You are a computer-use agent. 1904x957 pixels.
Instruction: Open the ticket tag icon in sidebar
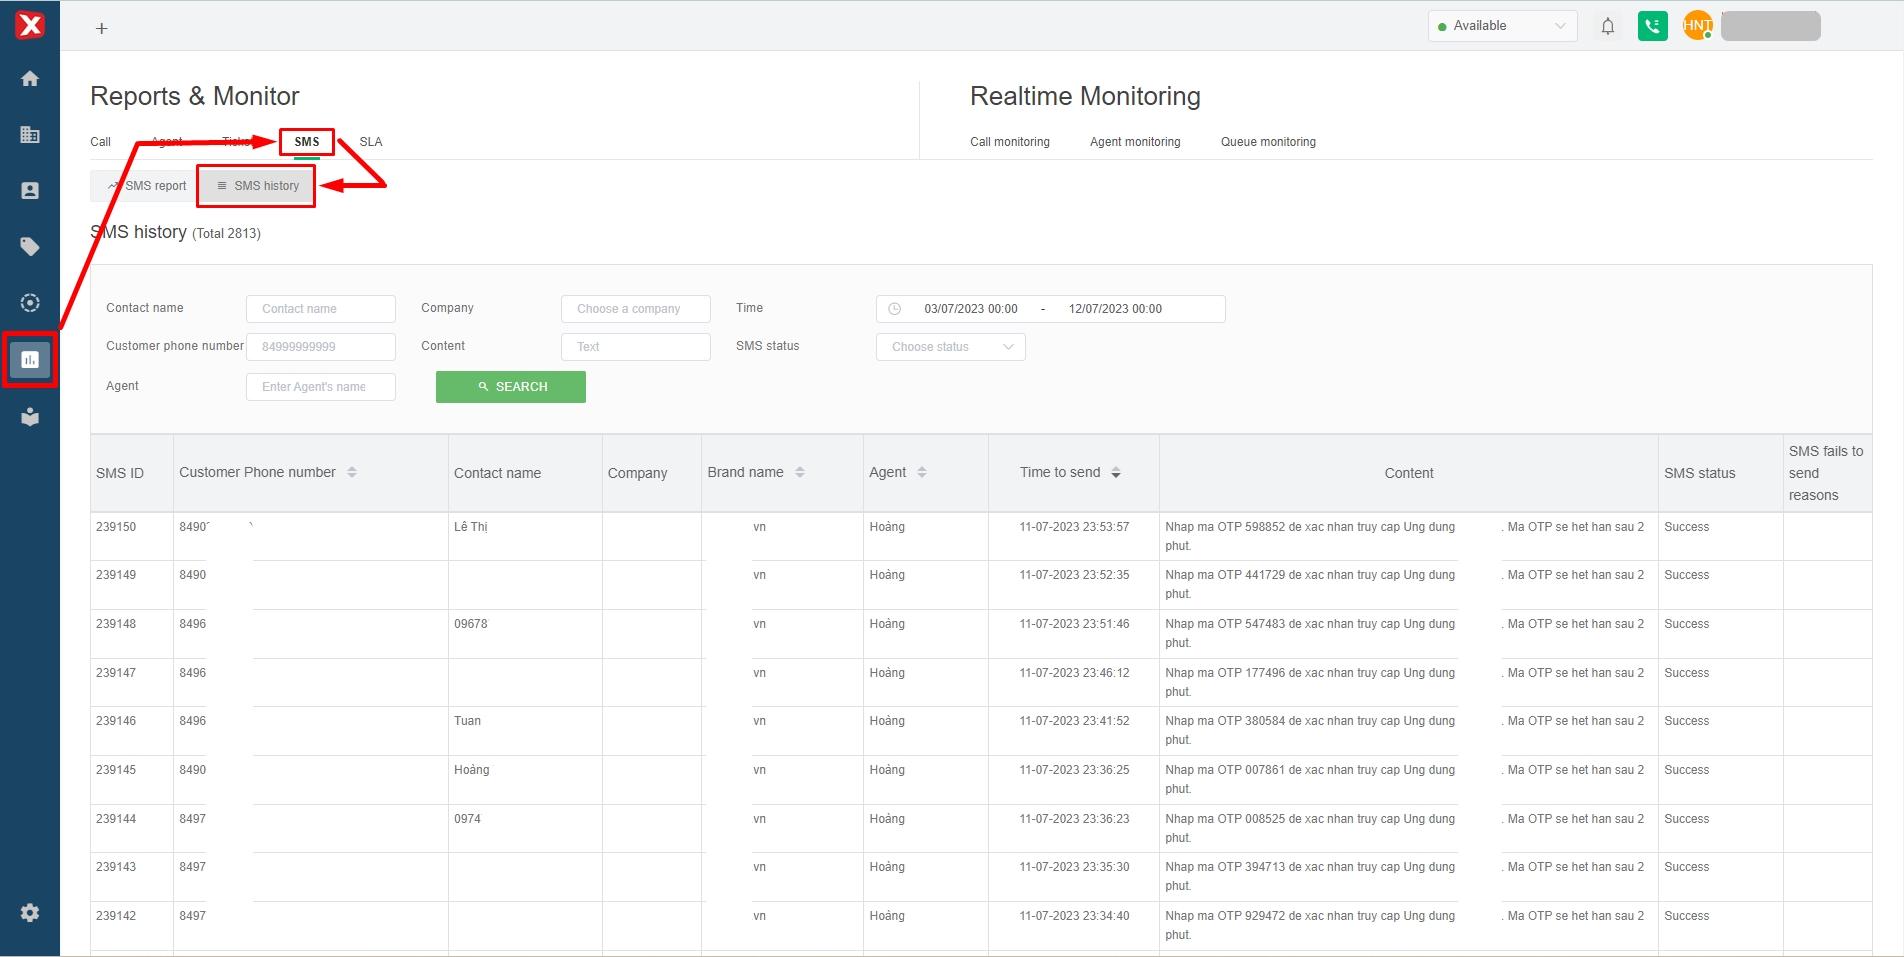tap(30, 247)
